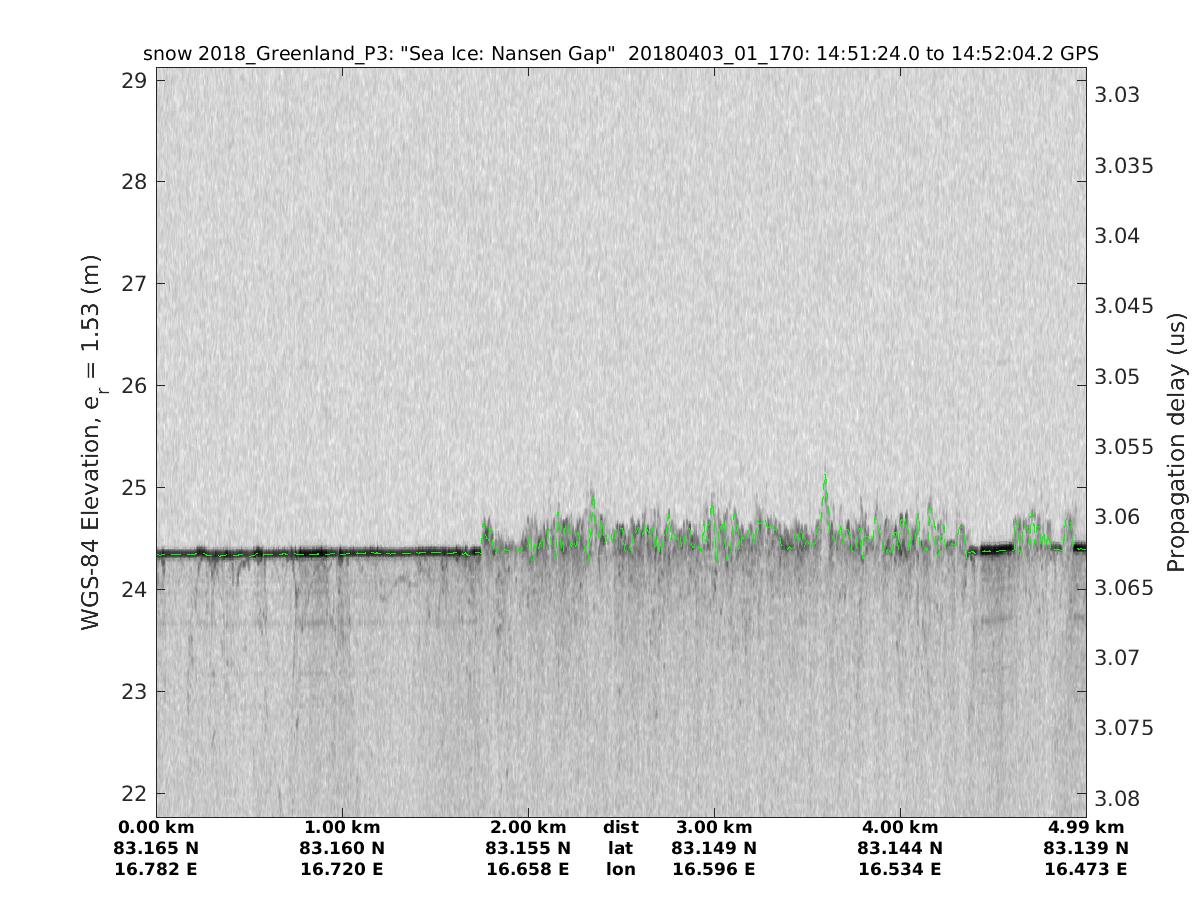Click the flat dark surface line at left
The height and width of the screenshot is (900, 1200).
pos(300,552)
